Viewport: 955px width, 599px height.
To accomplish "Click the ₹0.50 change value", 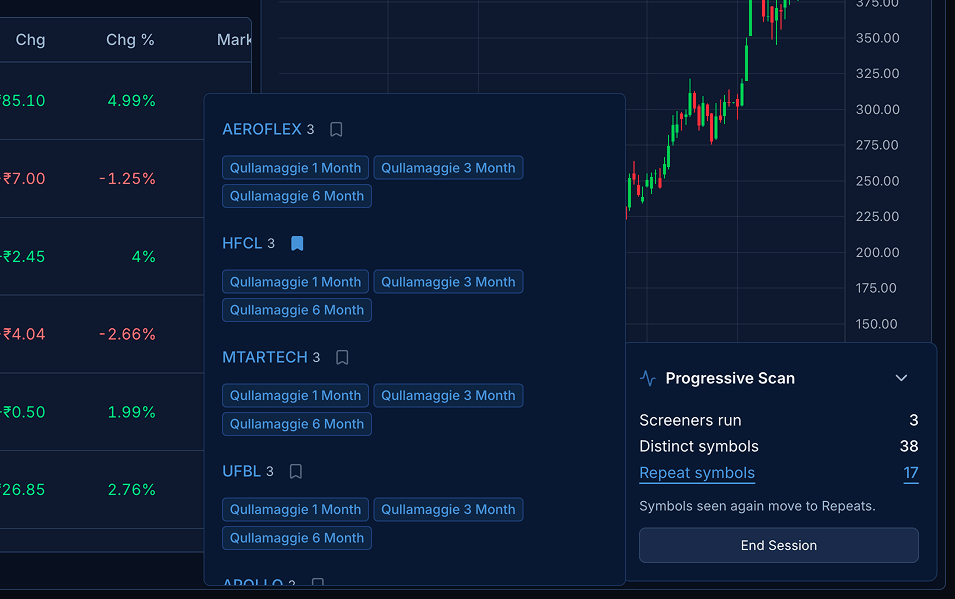I will click(x=23, y=412).
